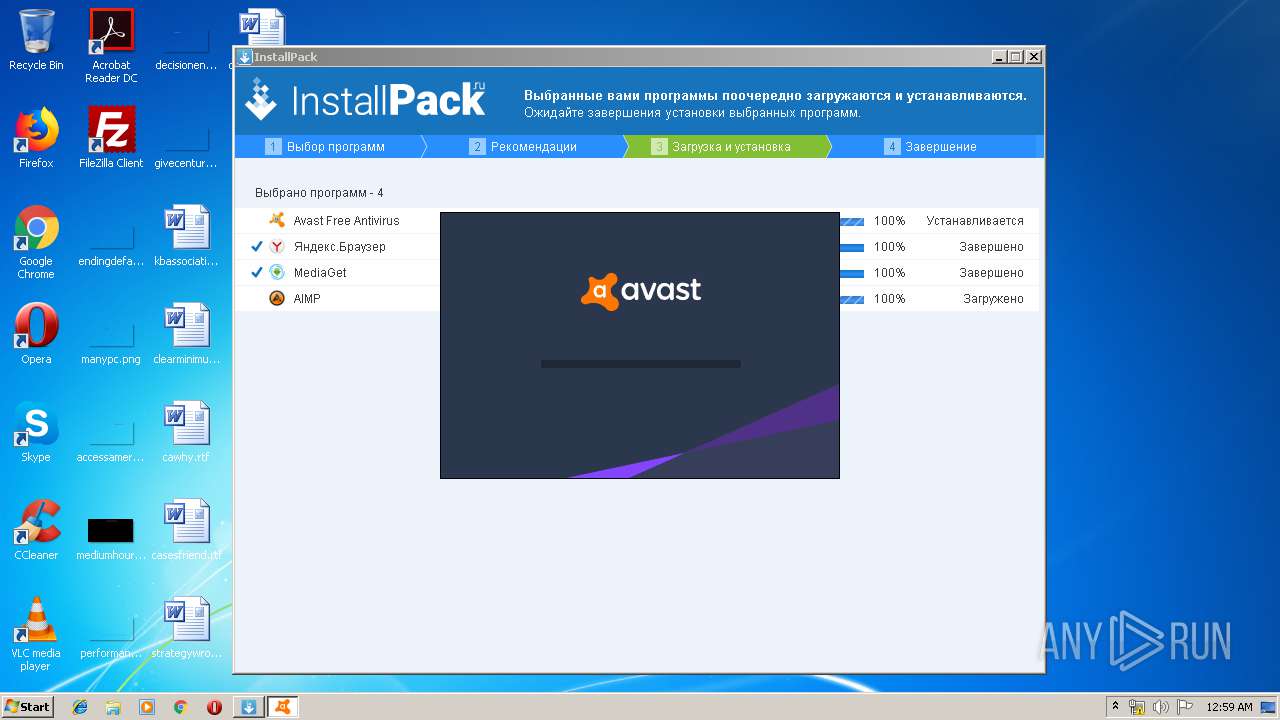
Task: Show hidden tray icons arrow
Action: click(x=1115, y=707)
